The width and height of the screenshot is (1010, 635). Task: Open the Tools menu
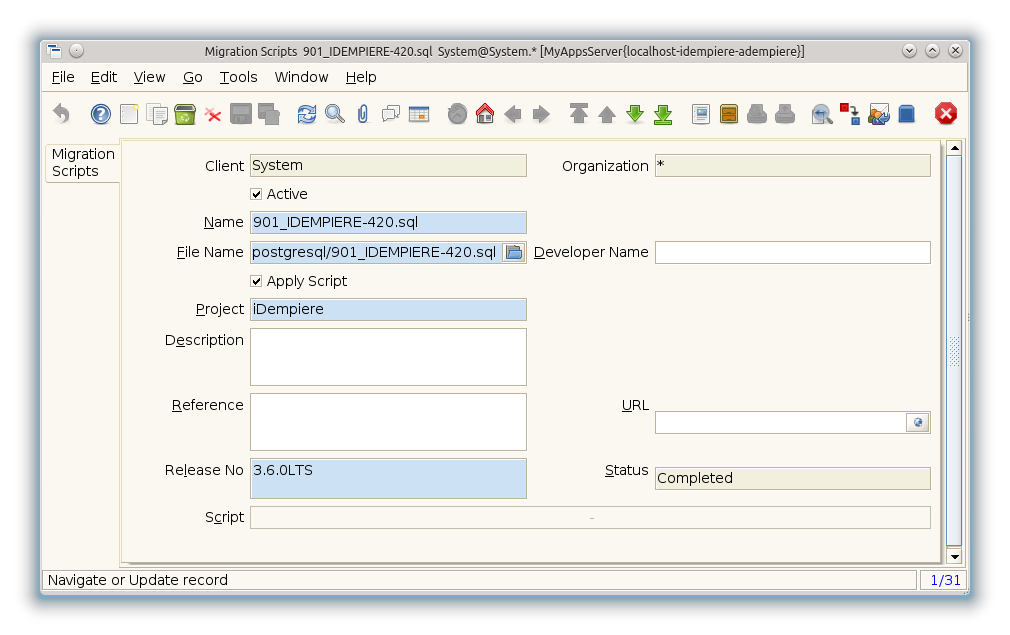point(239,77)
